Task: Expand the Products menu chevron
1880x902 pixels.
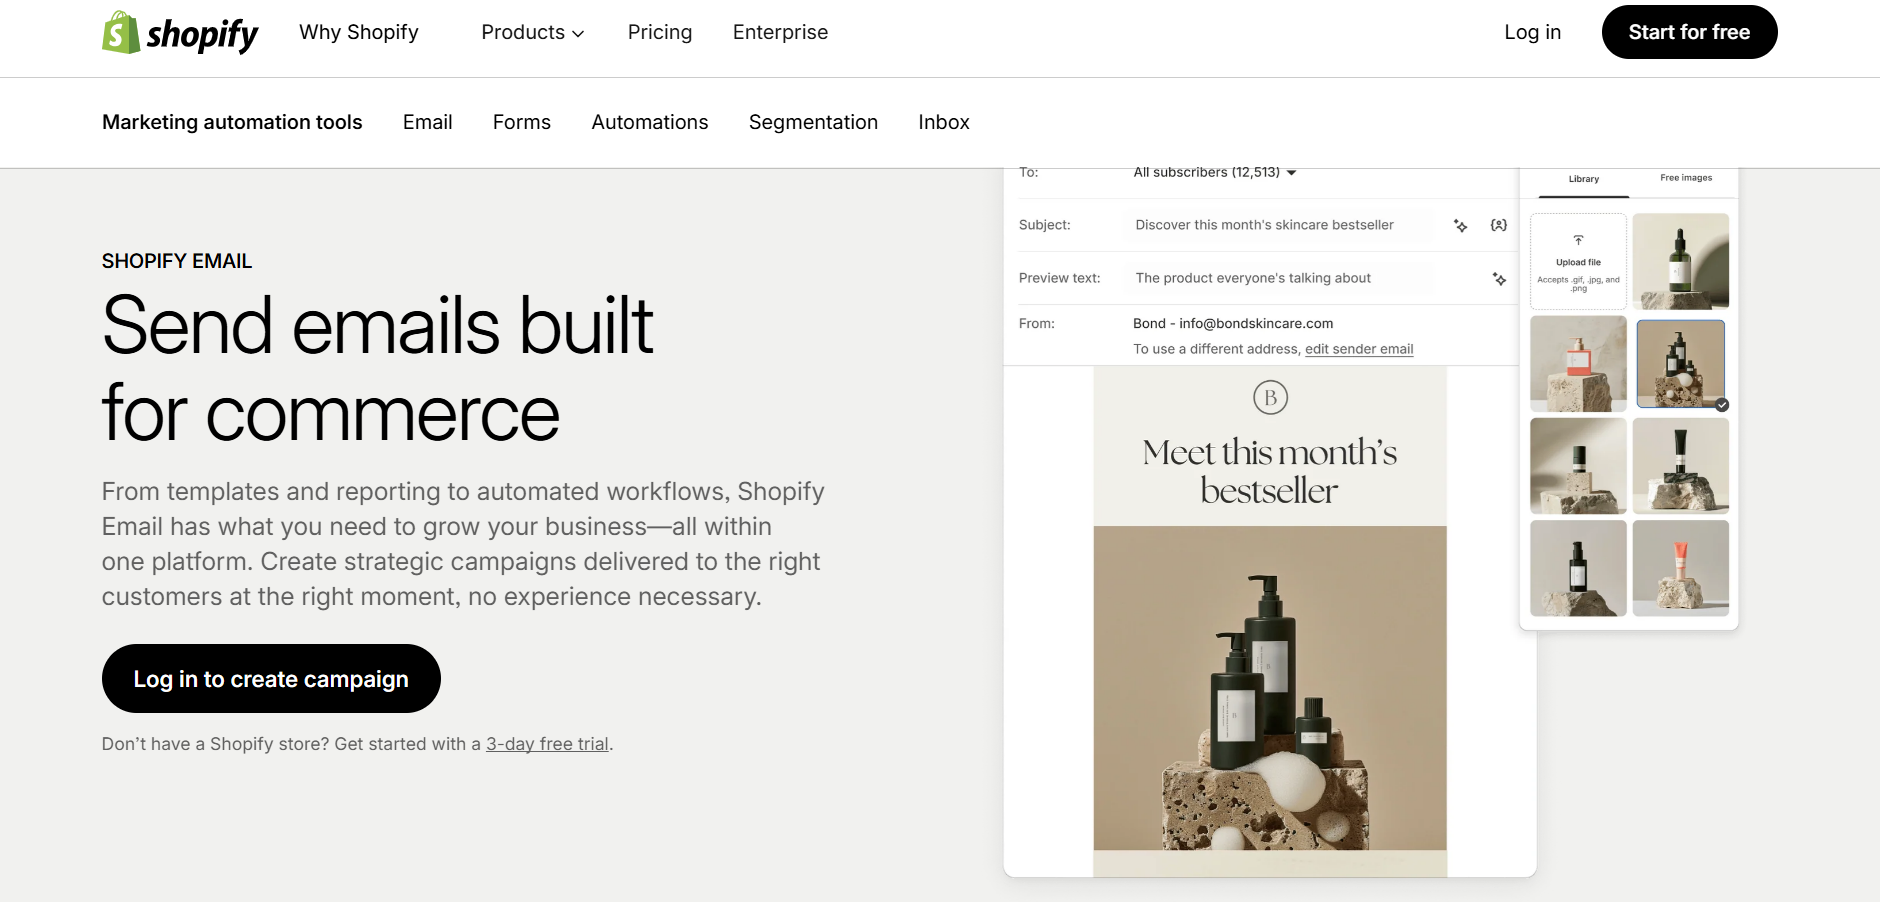Action: coord(578,33)
